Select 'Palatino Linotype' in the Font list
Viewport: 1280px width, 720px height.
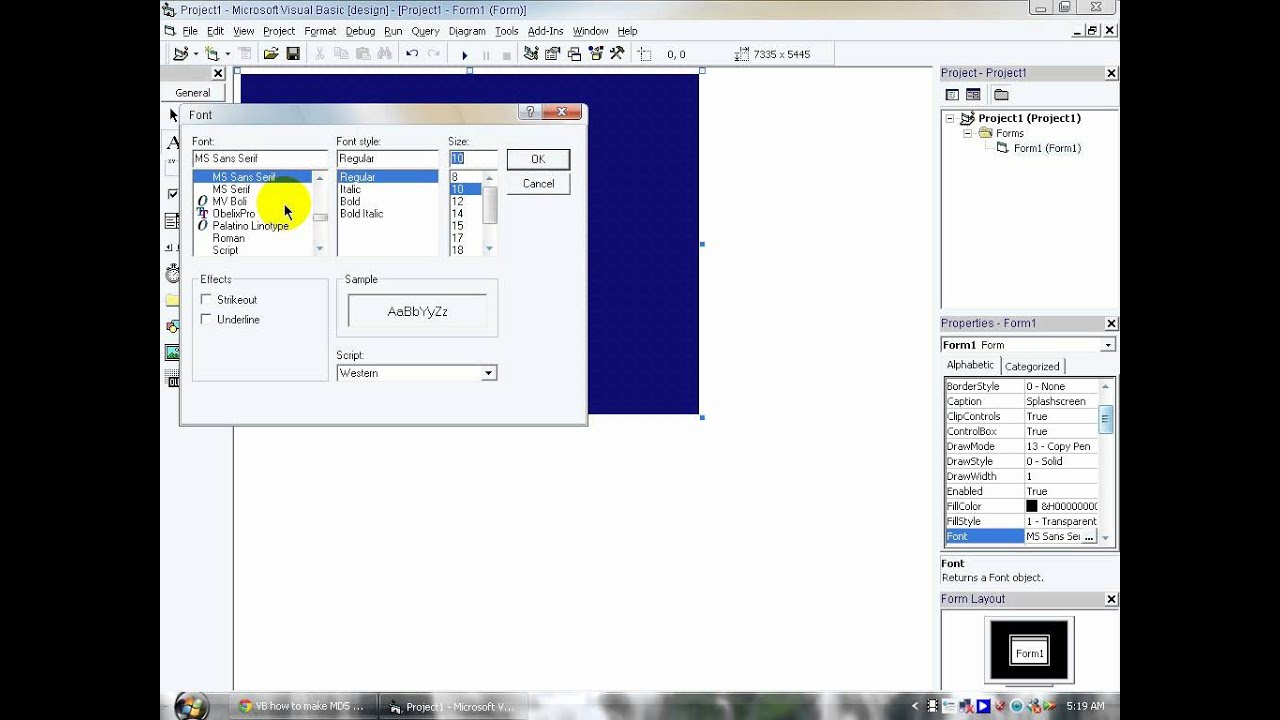(x=250, y=226)
